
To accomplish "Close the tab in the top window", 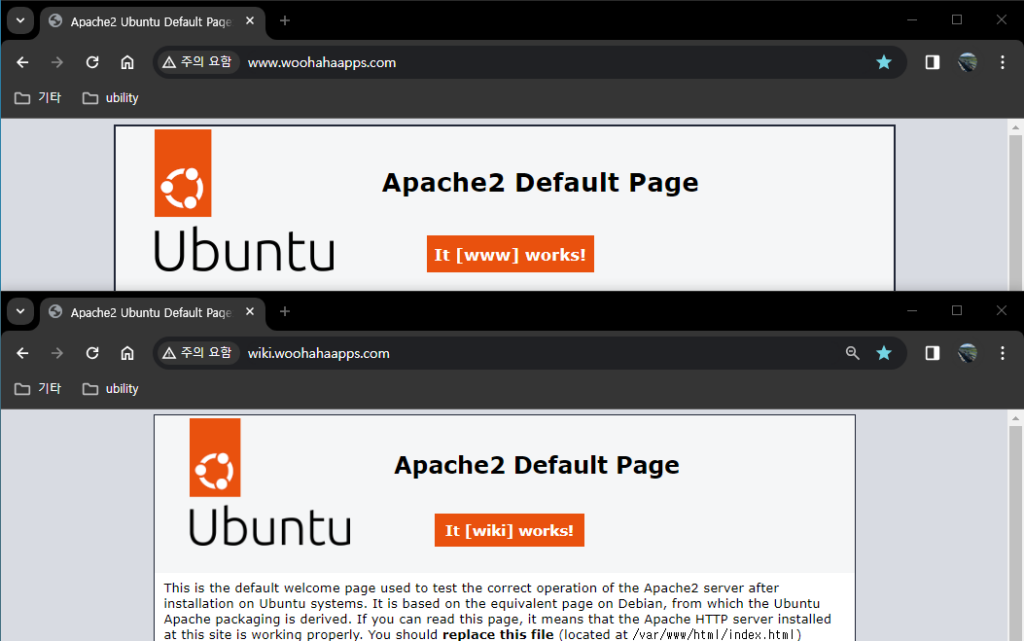I will [249, 21].
